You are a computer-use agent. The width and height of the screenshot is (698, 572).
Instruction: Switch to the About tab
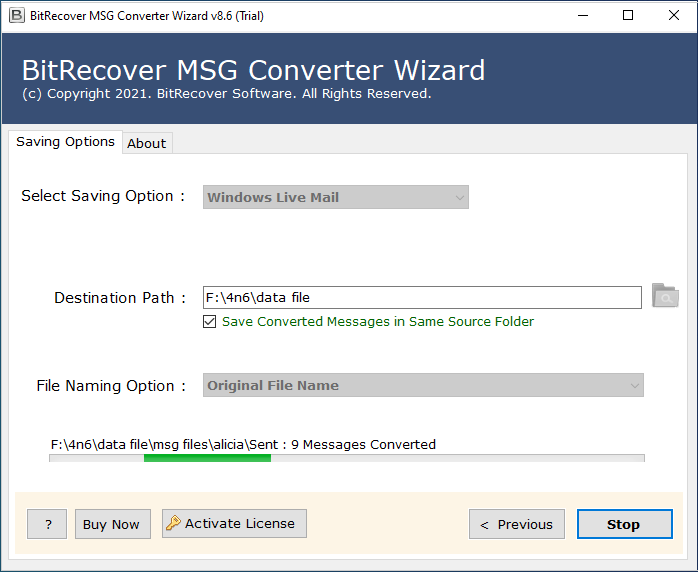146,143
